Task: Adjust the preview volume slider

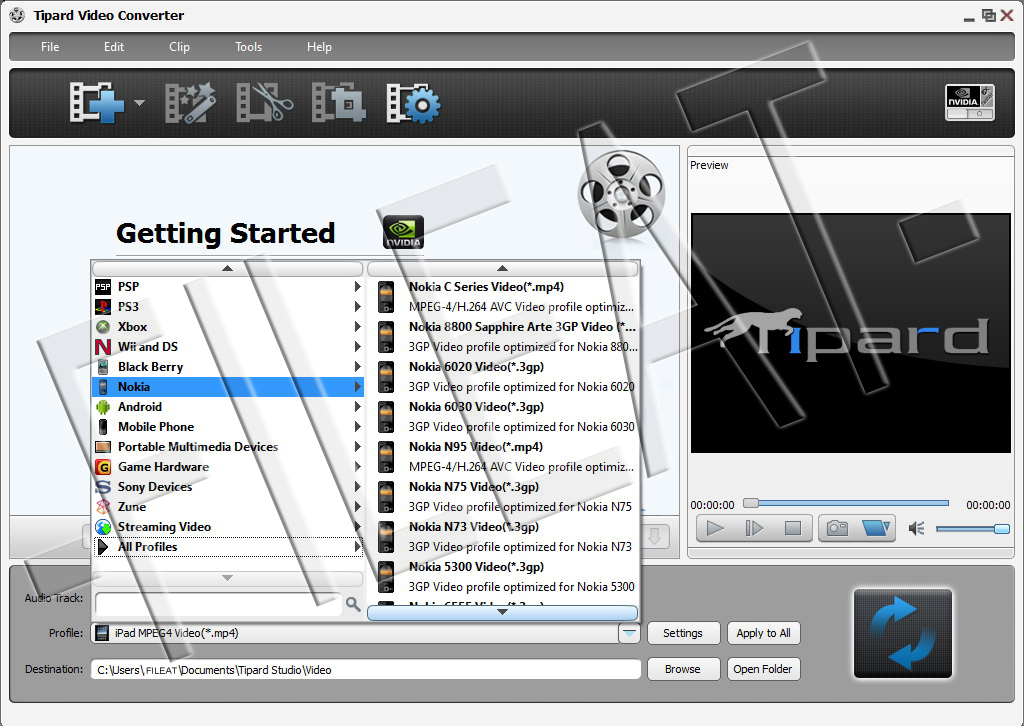Action: click(x=972, y=529)
